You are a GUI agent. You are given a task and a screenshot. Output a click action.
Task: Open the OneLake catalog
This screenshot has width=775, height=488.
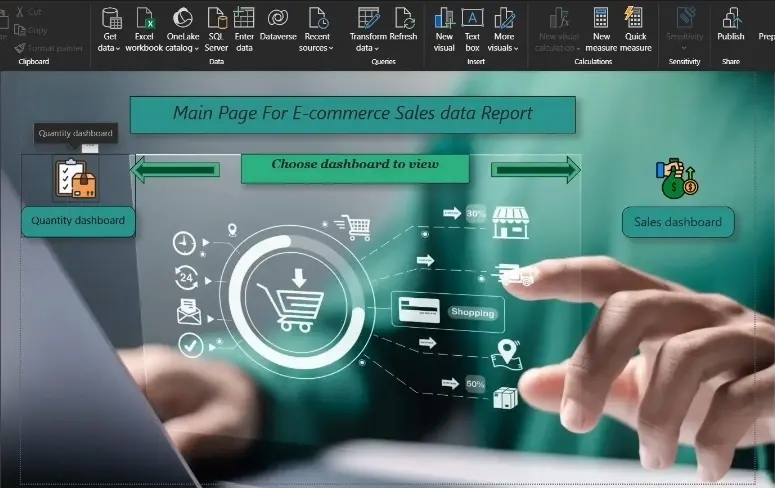[182, 30]
